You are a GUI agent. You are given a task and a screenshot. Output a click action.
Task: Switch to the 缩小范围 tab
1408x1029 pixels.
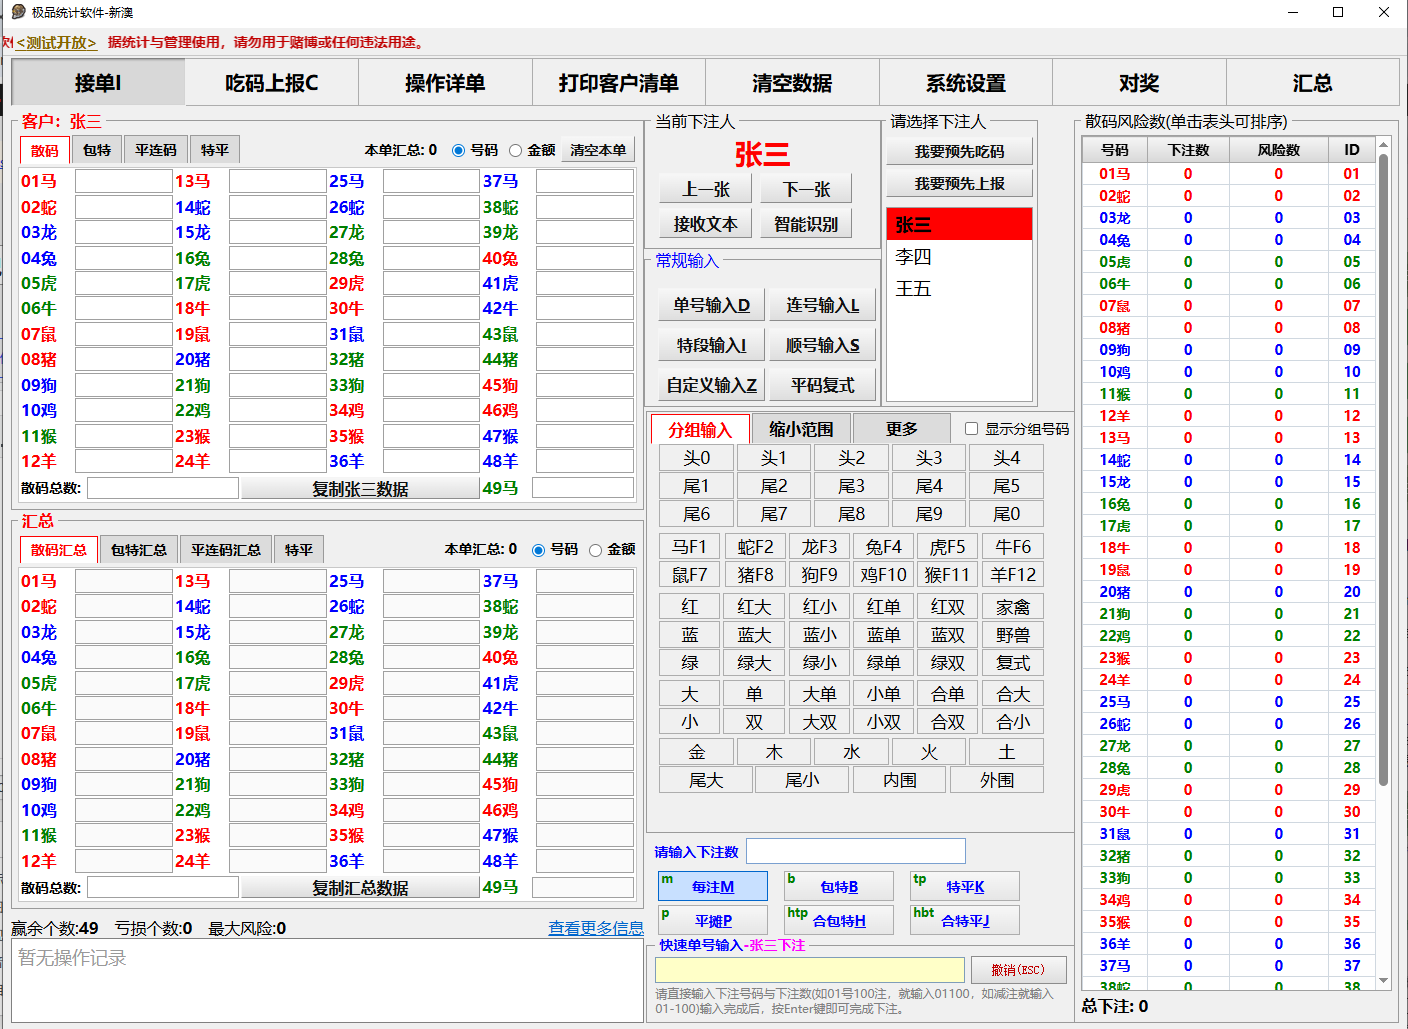tap(801, 429)
